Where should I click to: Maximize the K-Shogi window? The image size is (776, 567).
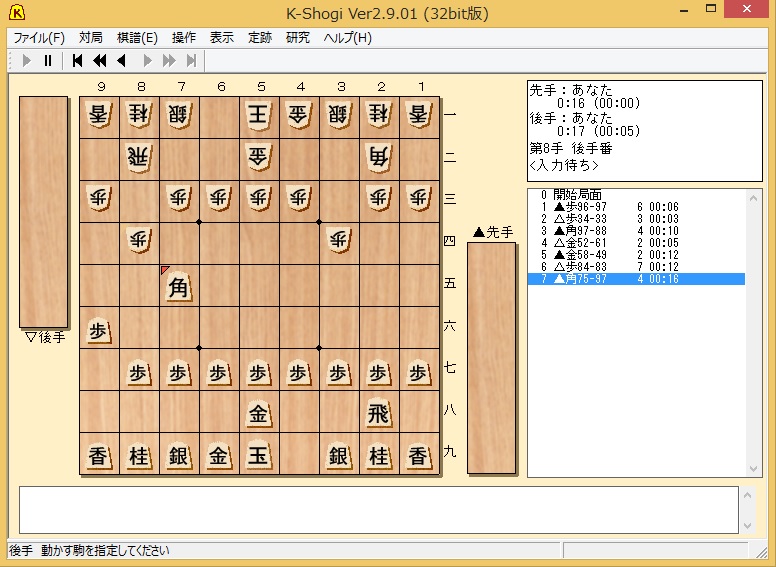pyautogui.click(x=711, y=9)
